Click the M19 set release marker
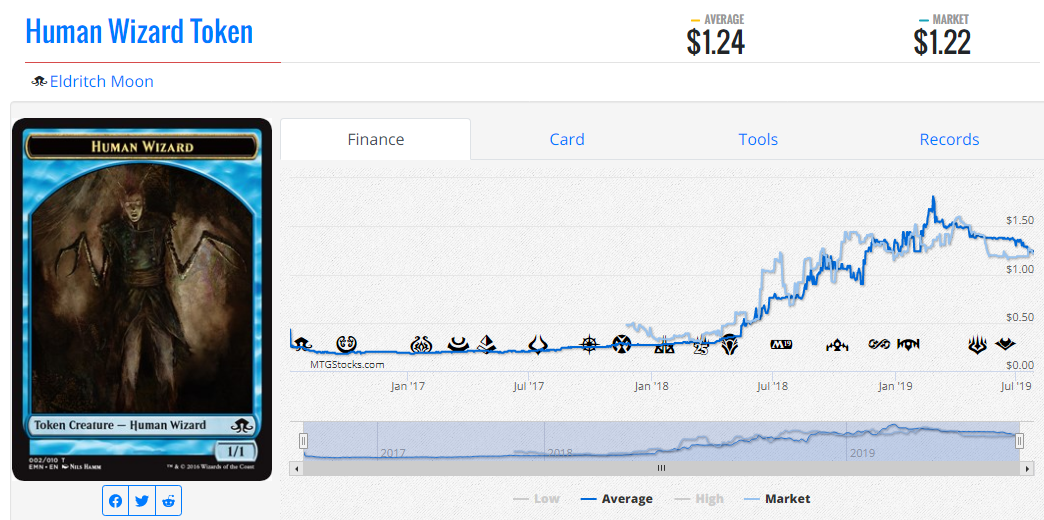 (x=780, y=345)
